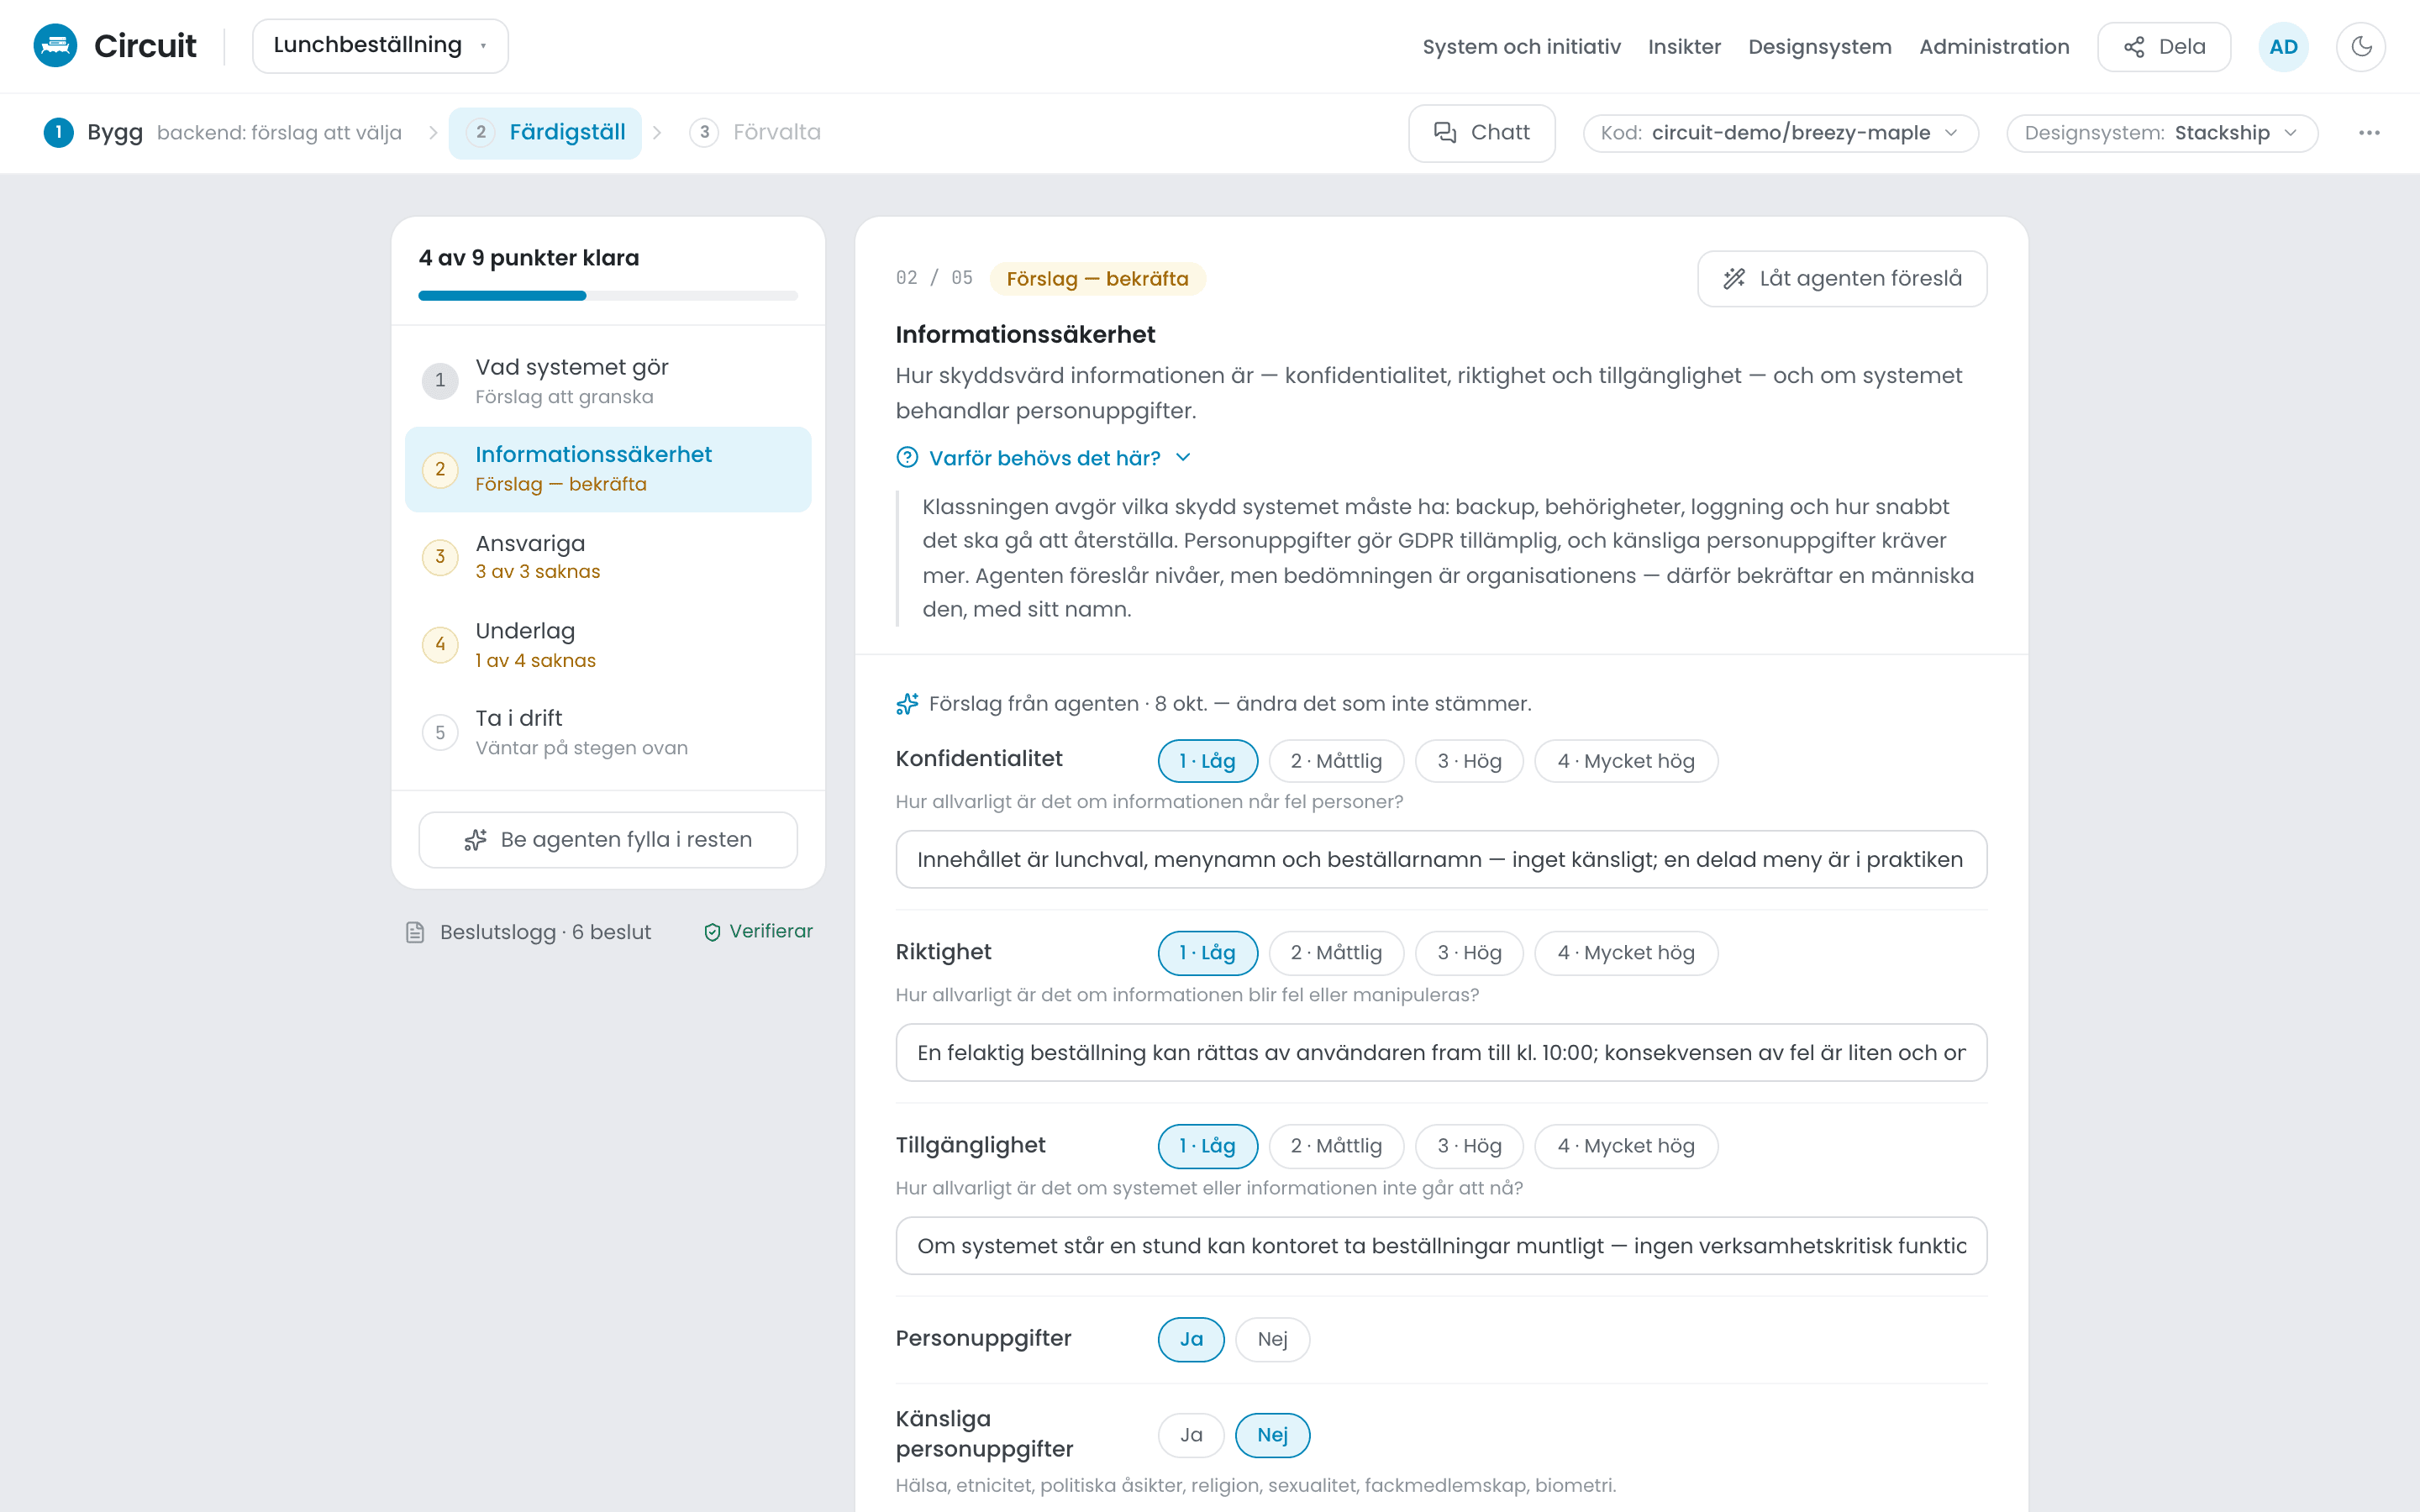Click Be agenten fylla i resten
Image resolution: width=2420 pixels, height=1512 pixels.
[608, 840]
